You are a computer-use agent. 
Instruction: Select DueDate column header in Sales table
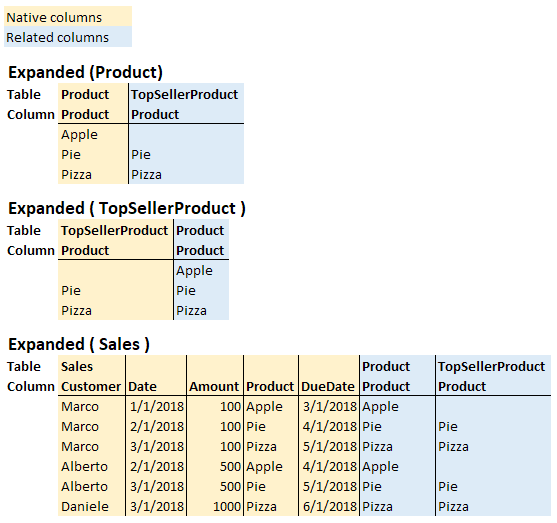click(x=329, y=386)
